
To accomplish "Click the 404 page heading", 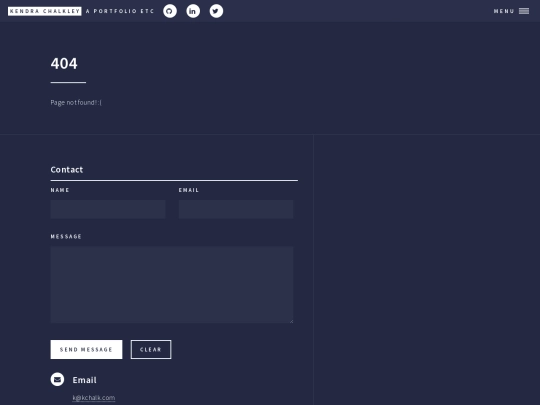I will coord(64,63).
